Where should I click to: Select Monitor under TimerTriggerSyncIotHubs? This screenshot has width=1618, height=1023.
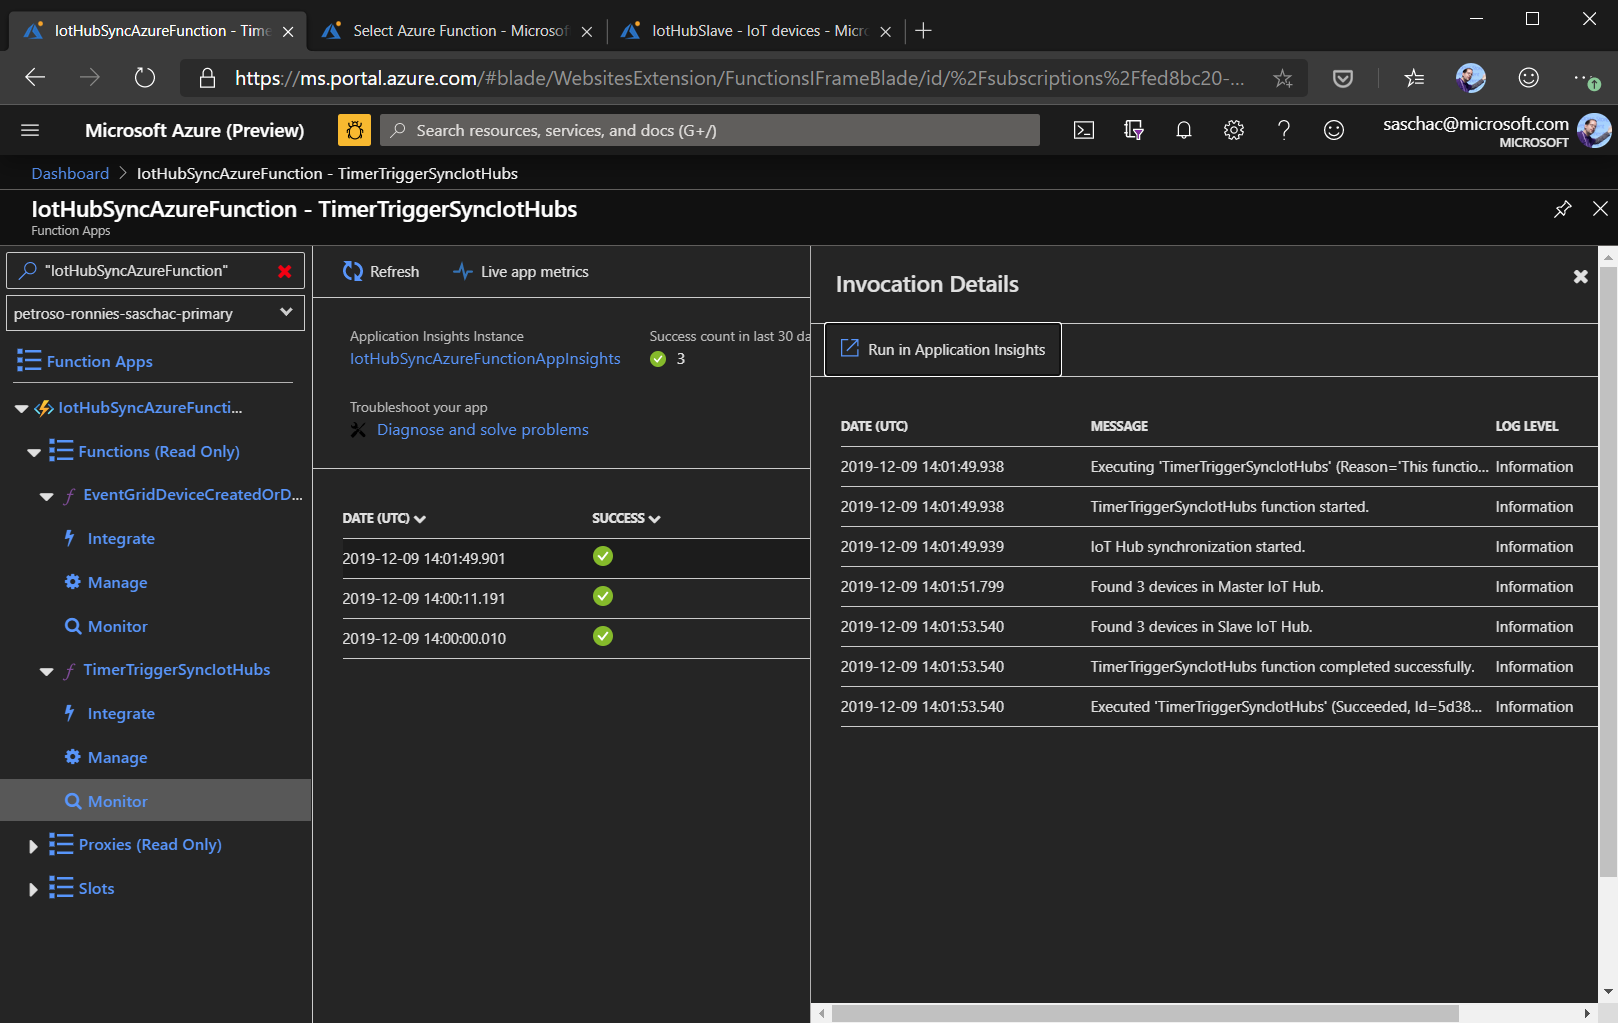[x=155, y=801]
